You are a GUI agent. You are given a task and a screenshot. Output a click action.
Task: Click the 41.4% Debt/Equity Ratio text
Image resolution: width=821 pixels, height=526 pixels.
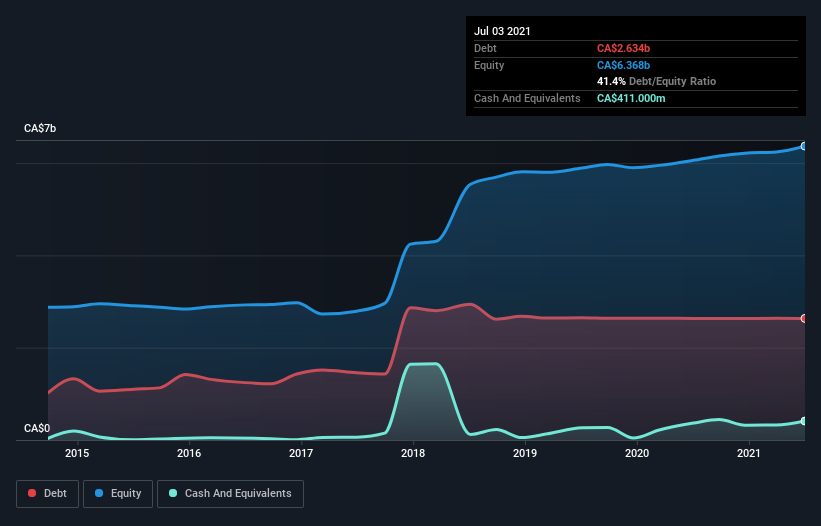click(x=656, y=81)
